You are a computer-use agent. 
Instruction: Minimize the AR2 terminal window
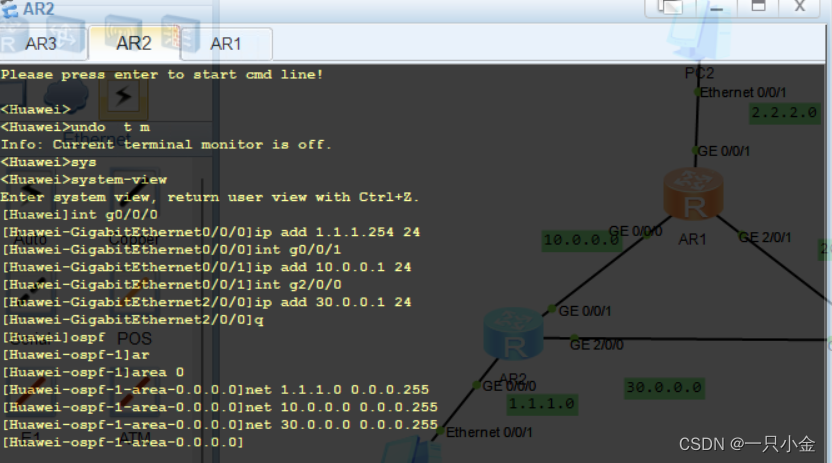[x=717, y=7]
